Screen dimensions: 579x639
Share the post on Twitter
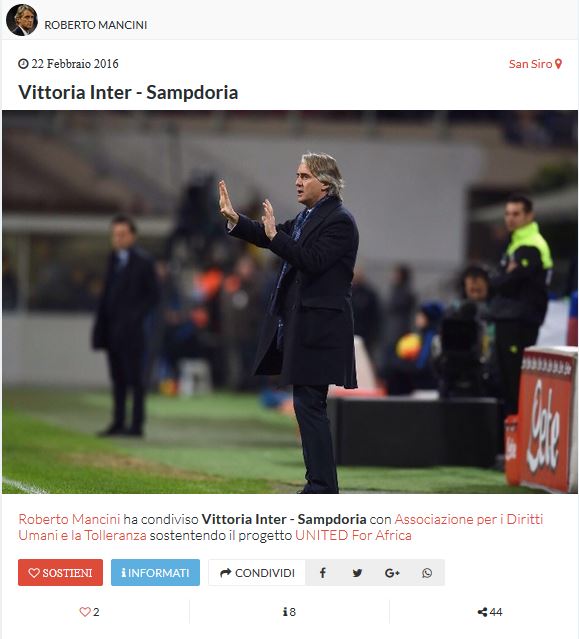(x=357, y=573)
